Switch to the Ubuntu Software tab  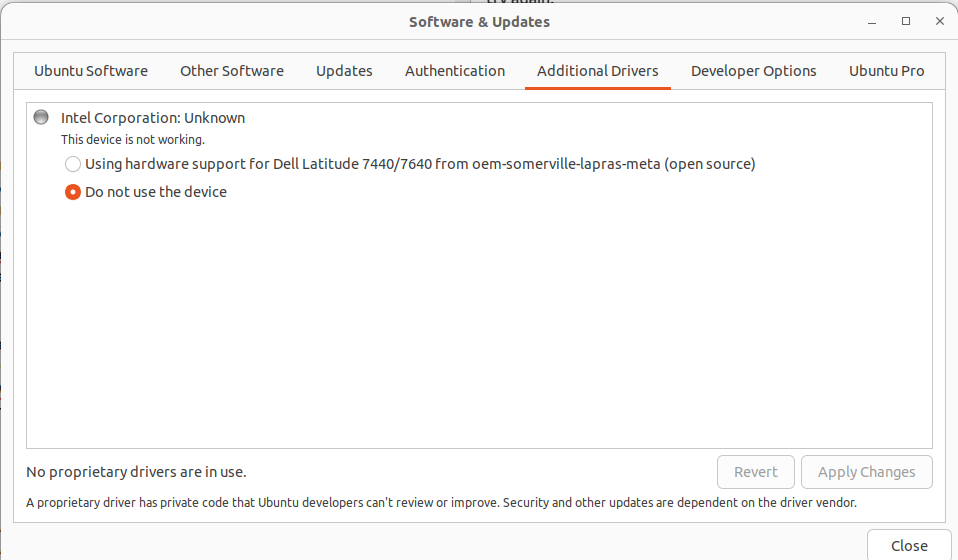91,71
